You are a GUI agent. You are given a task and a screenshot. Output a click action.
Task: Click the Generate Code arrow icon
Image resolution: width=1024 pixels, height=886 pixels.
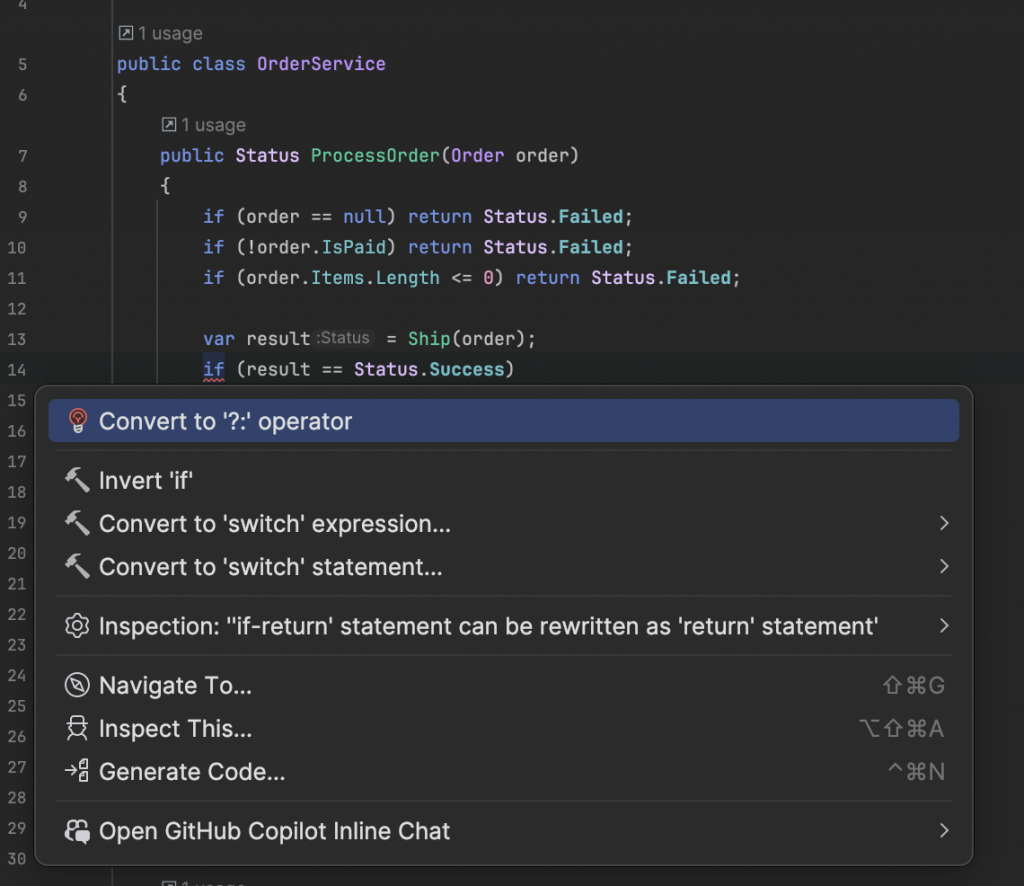77,772
